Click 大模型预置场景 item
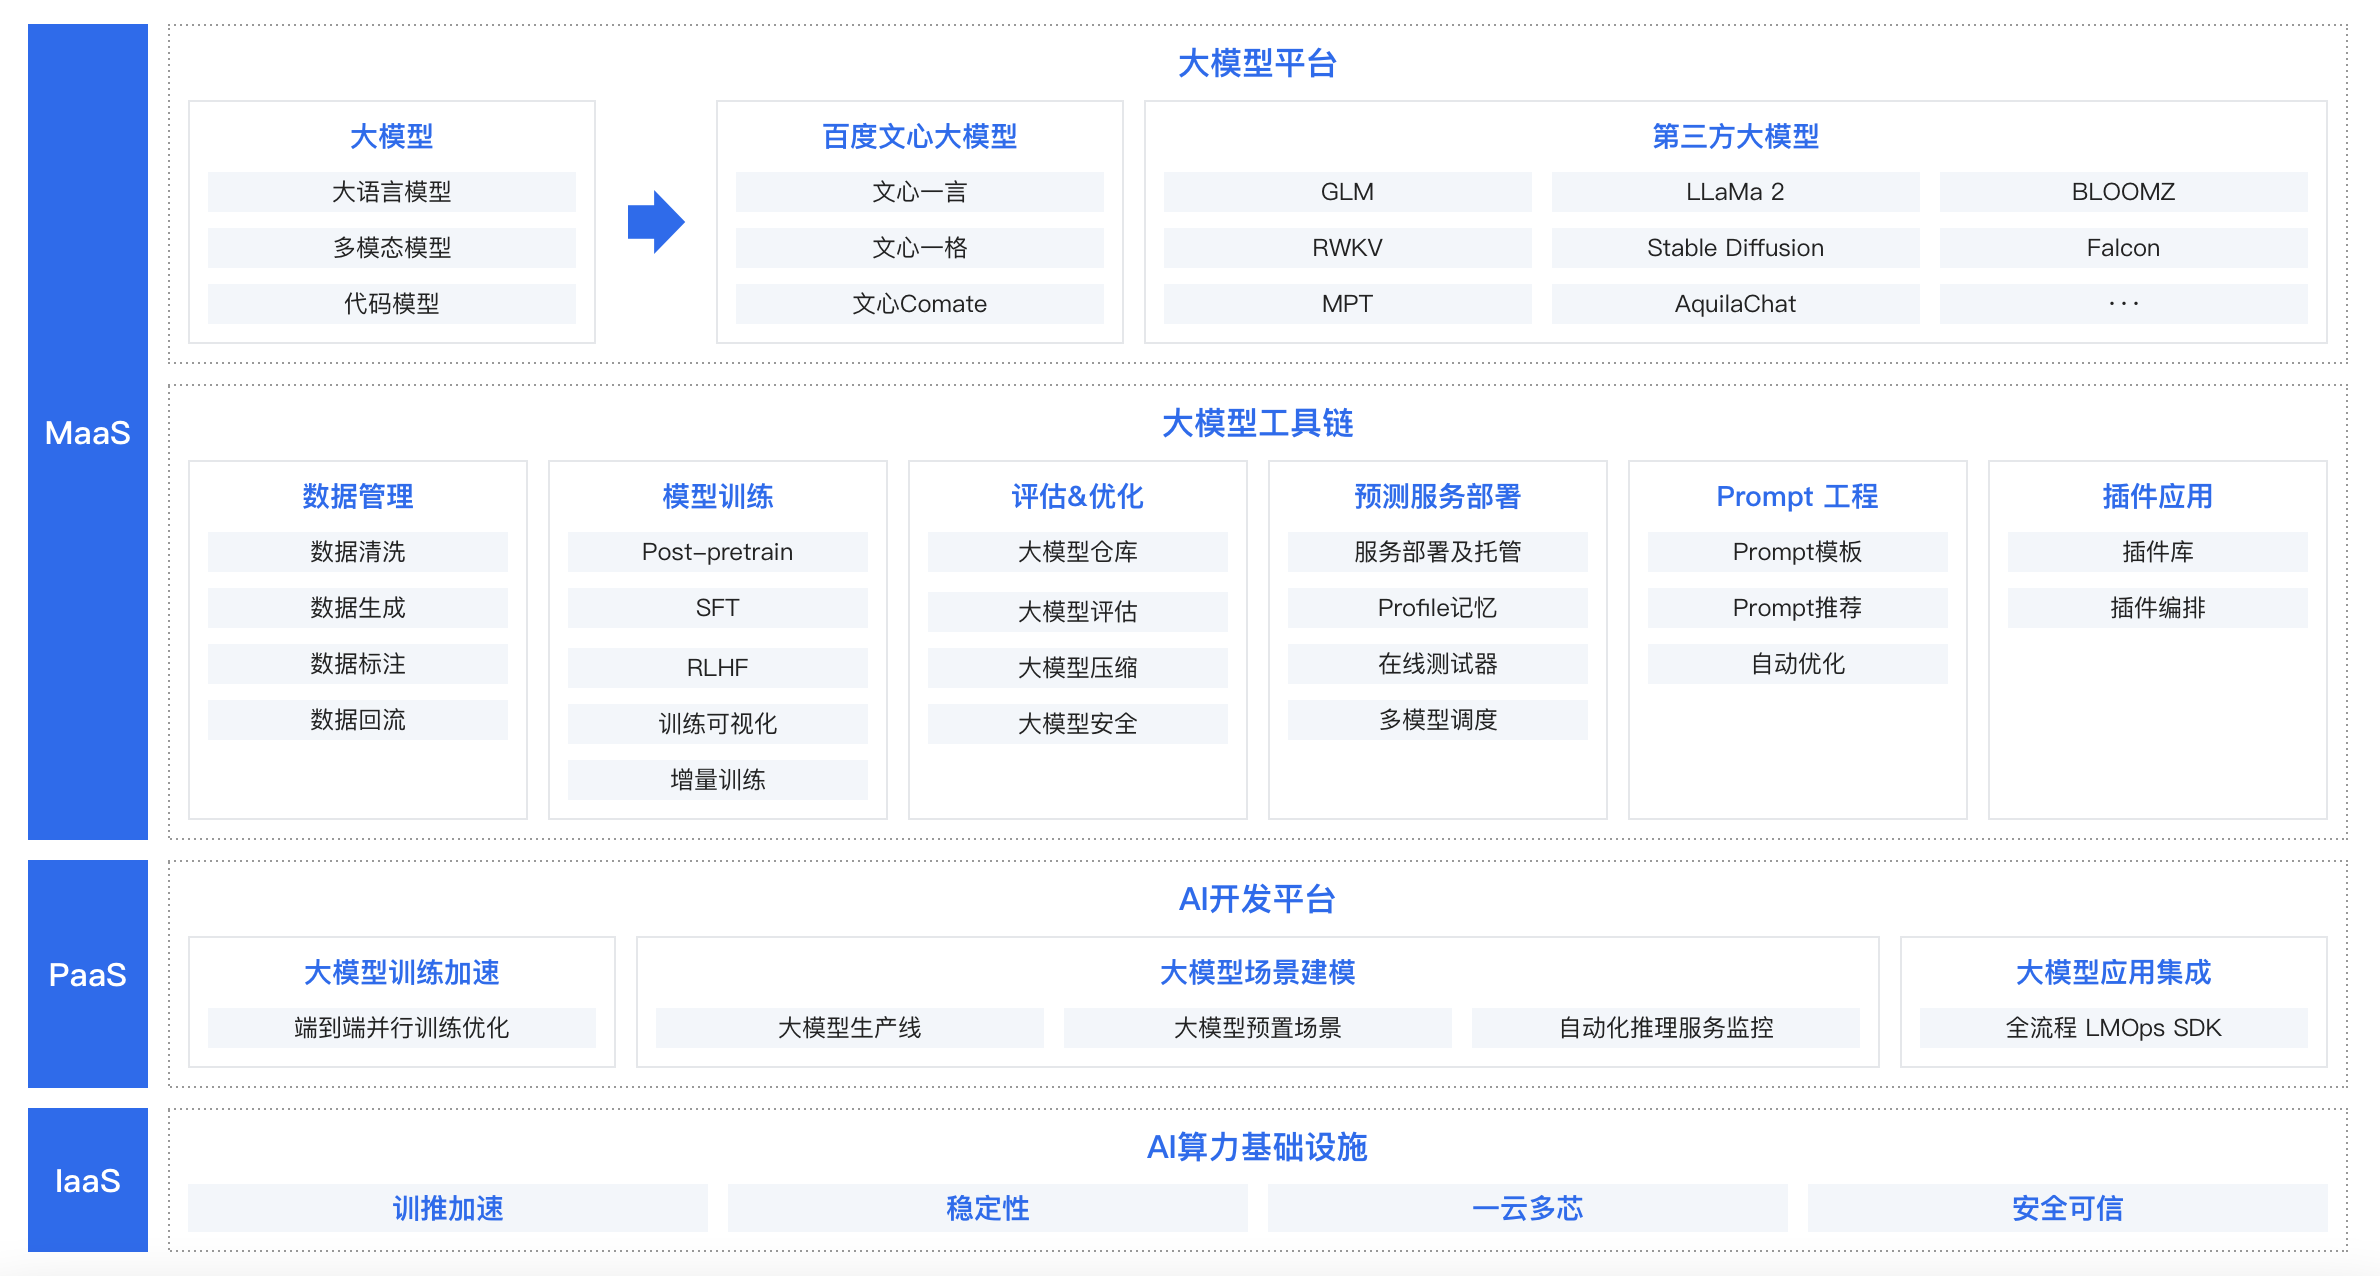Image resolution: width=2380 pixels, height=1276 pixels. click(x=1258, y=1028)
